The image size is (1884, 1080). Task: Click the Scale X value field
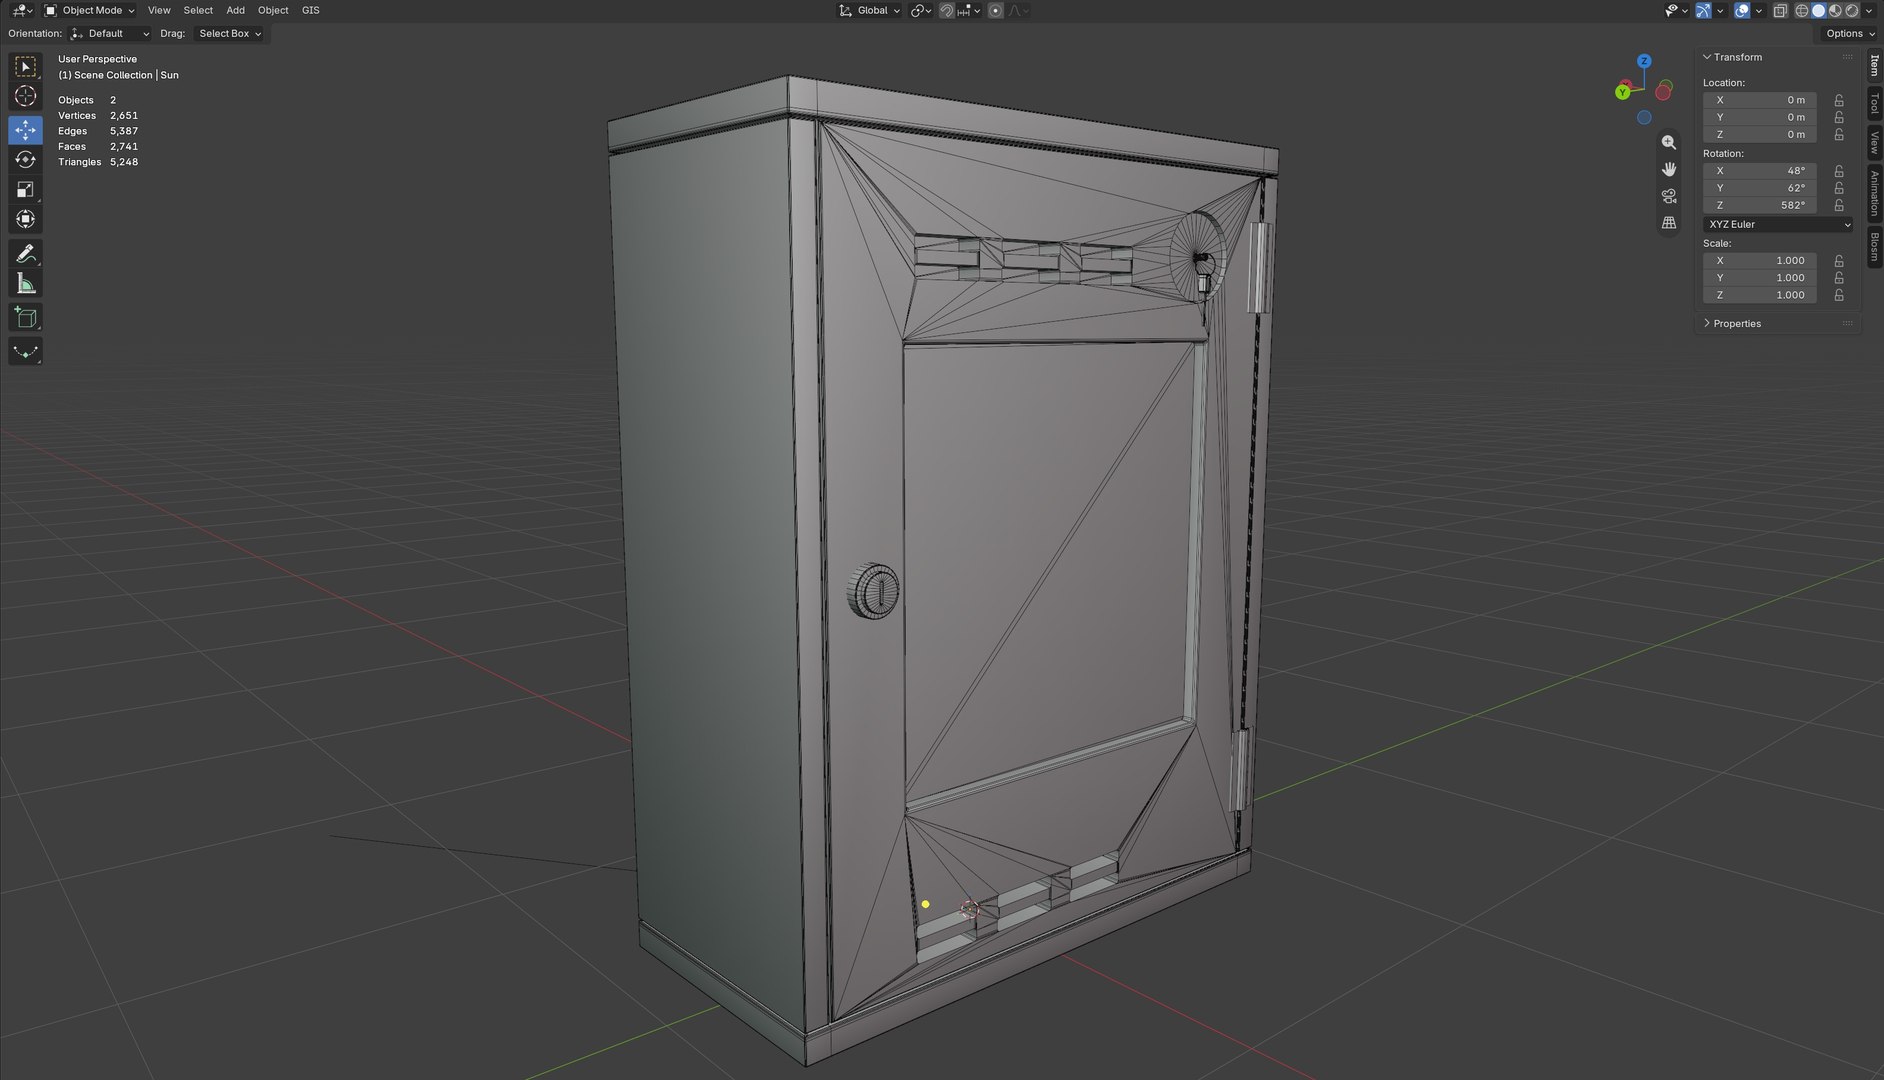coord(1760,260)
